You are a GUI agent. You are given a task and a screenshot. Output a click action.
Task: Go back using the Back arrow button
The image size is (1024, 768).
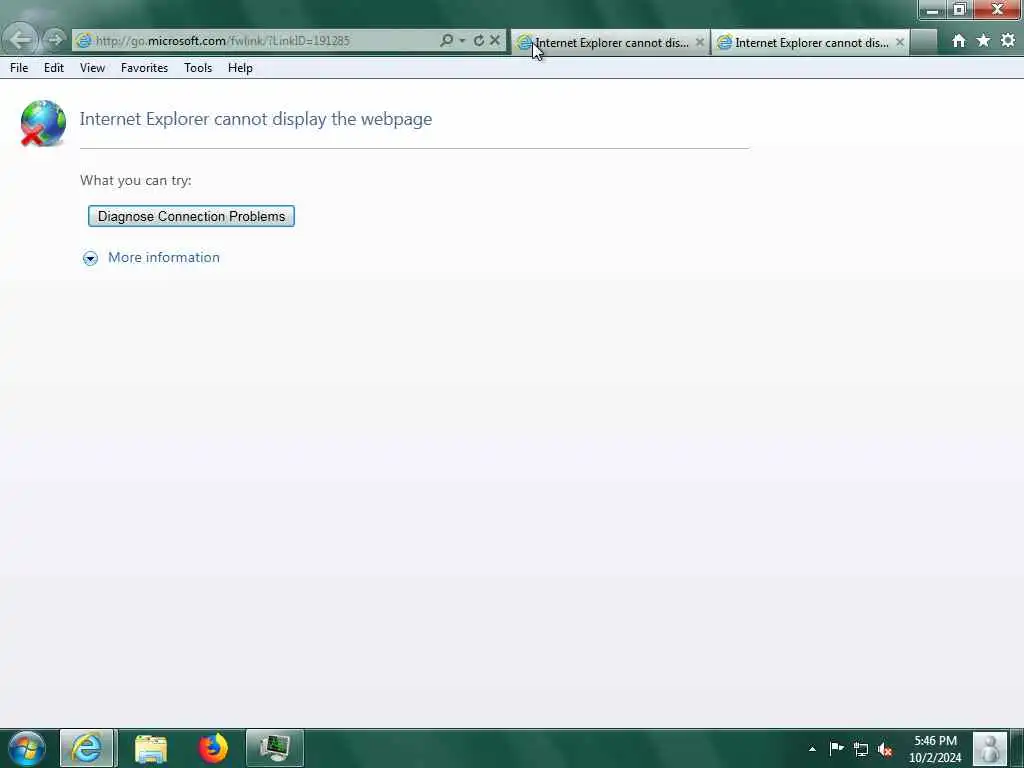click(20, 40)
